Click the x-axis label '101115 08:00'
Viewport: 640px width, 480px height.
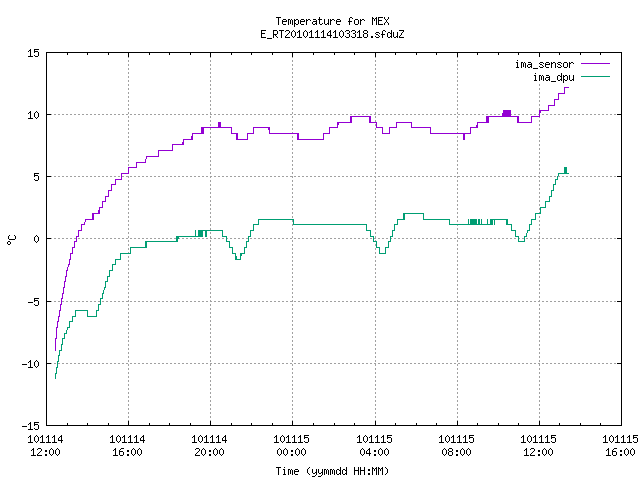(x=456, y=446)
